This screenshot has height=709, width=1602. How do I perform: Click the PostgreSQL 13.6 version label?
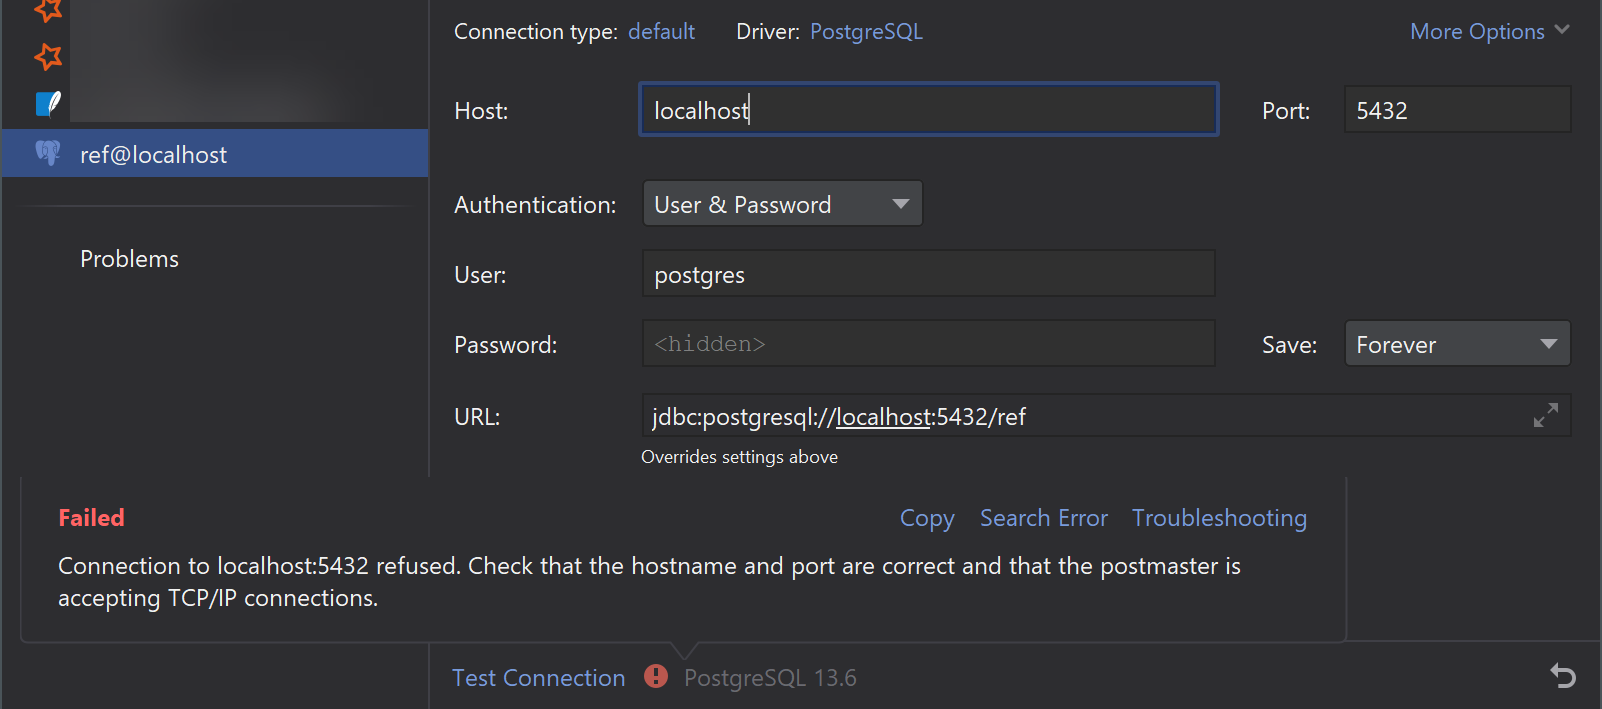point(770,678)
